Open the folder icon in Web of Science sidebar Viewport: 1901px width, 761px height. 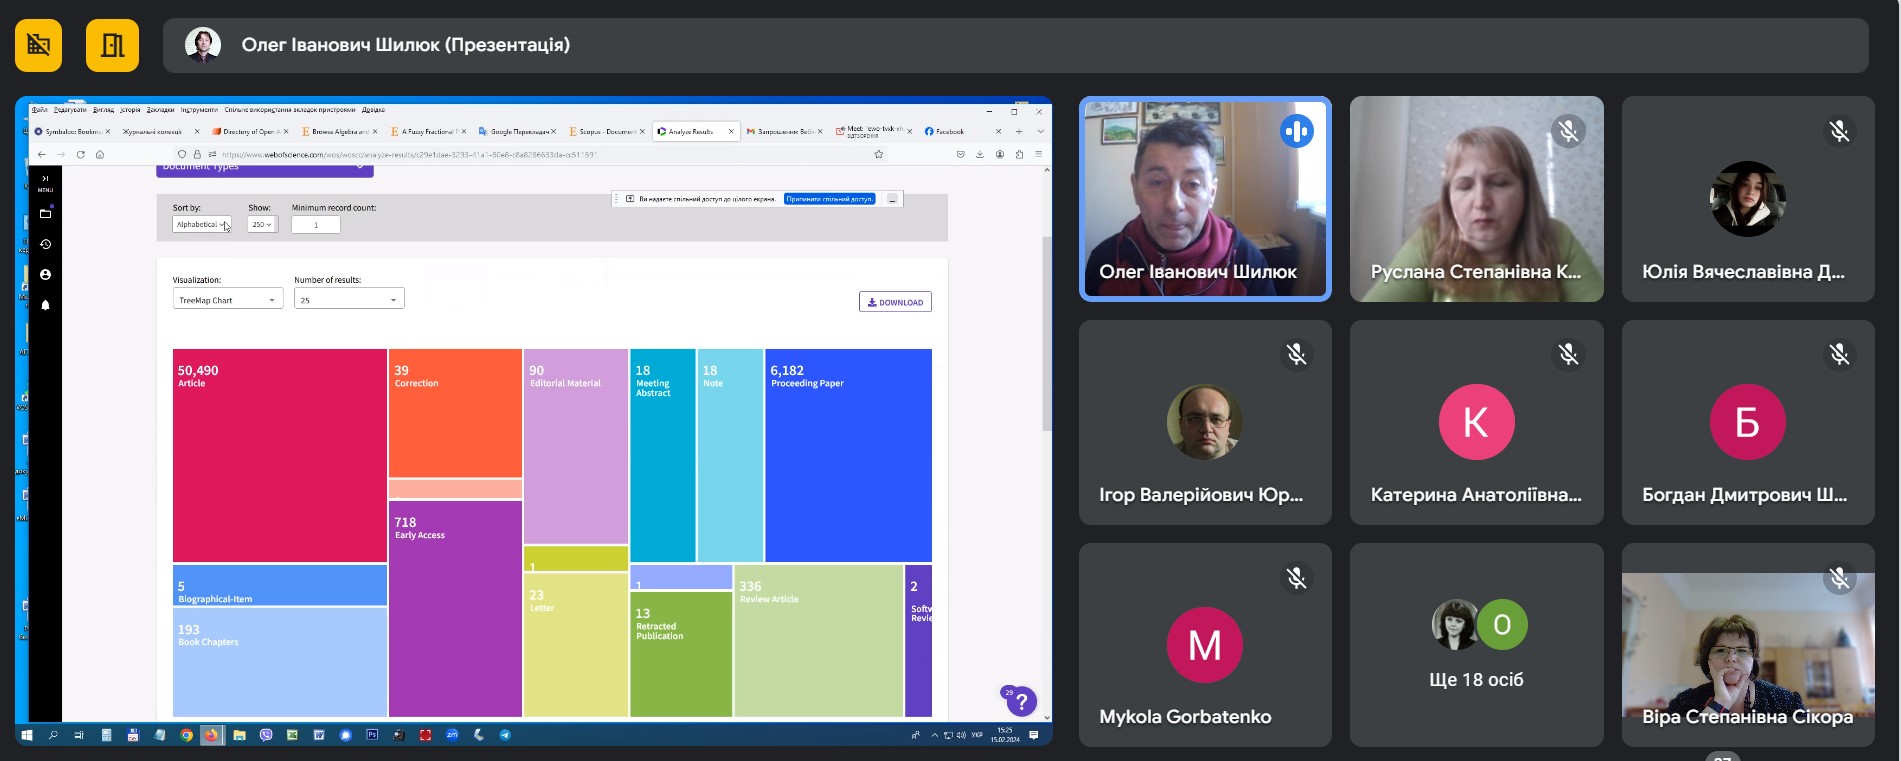(x=45, y=214)
